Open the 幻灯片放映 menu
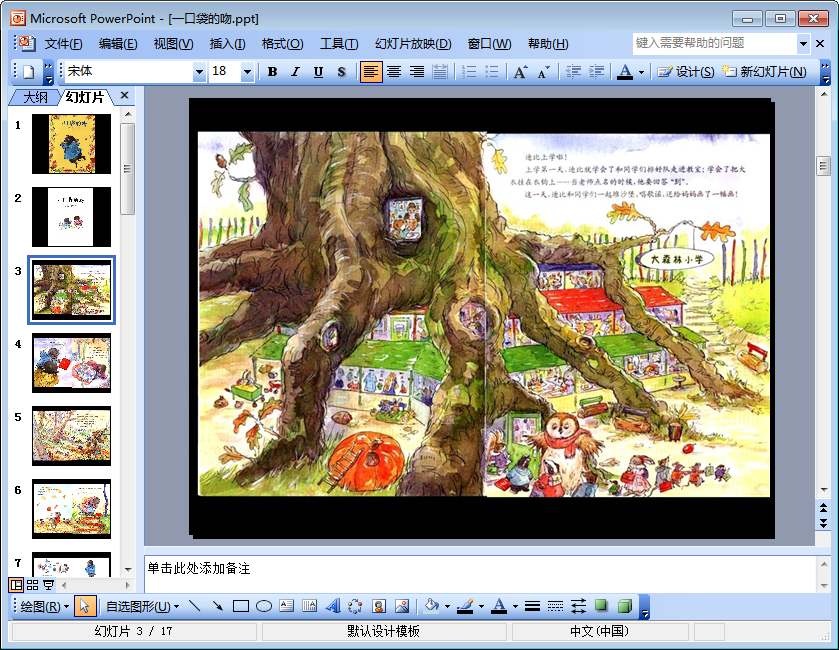Viewport: 839px width, 650px height. click(413, 44)
